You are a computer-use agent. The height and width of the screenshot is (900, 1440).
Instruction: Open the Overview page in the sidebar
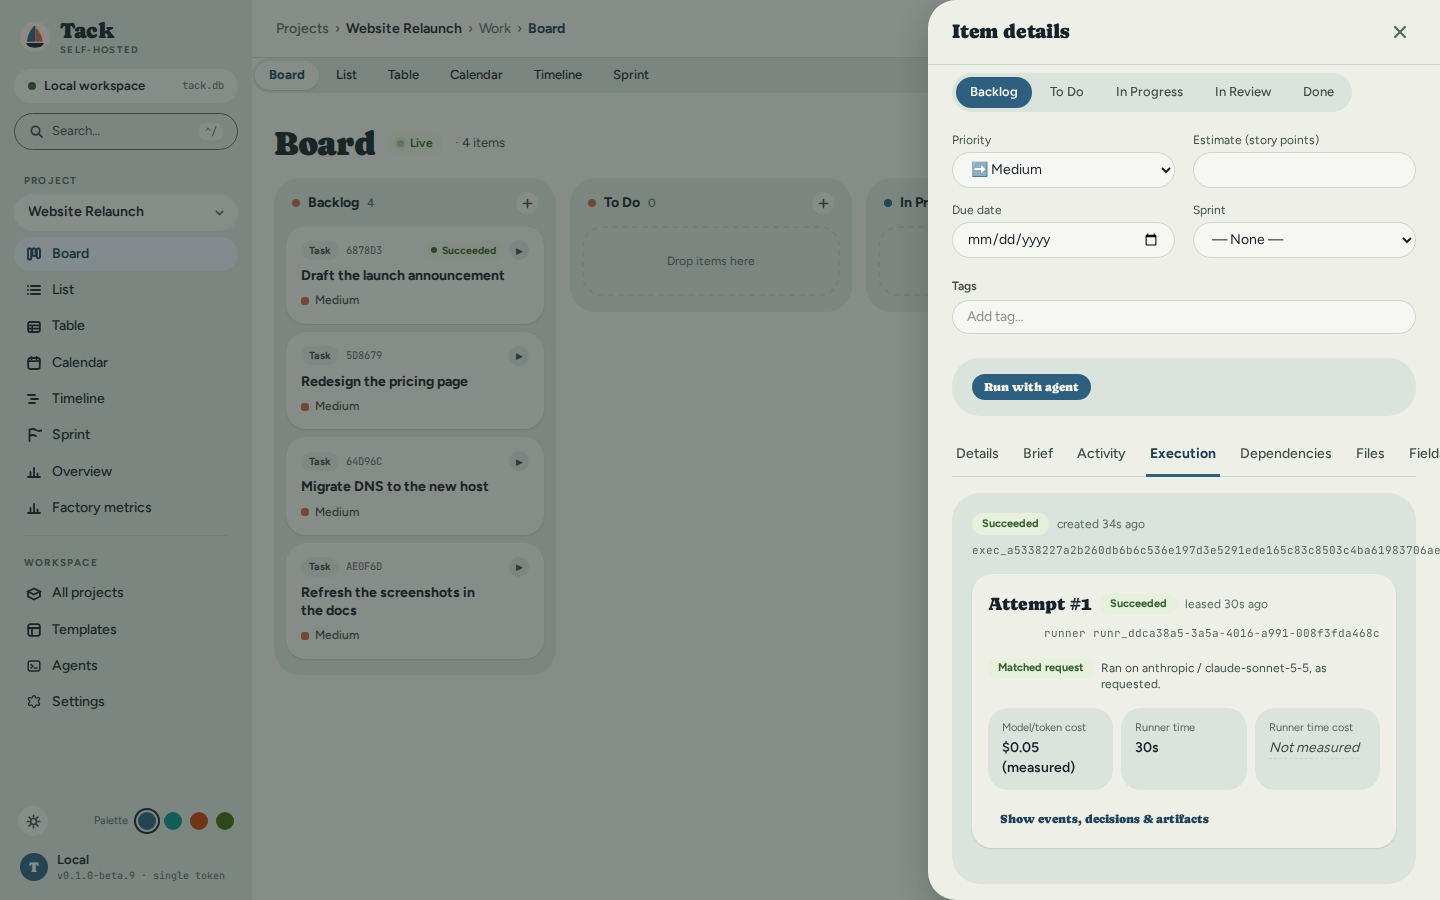tap(126, 472)
